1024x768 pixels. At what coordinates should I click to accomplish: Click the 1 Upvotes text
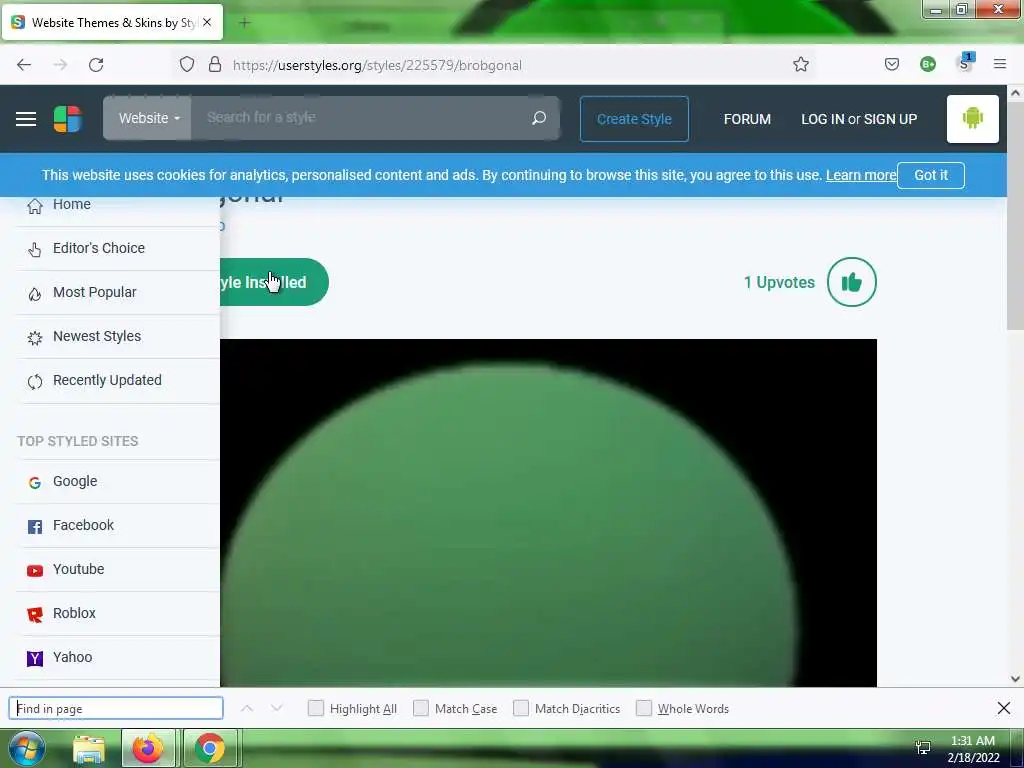tap(779, 282)
